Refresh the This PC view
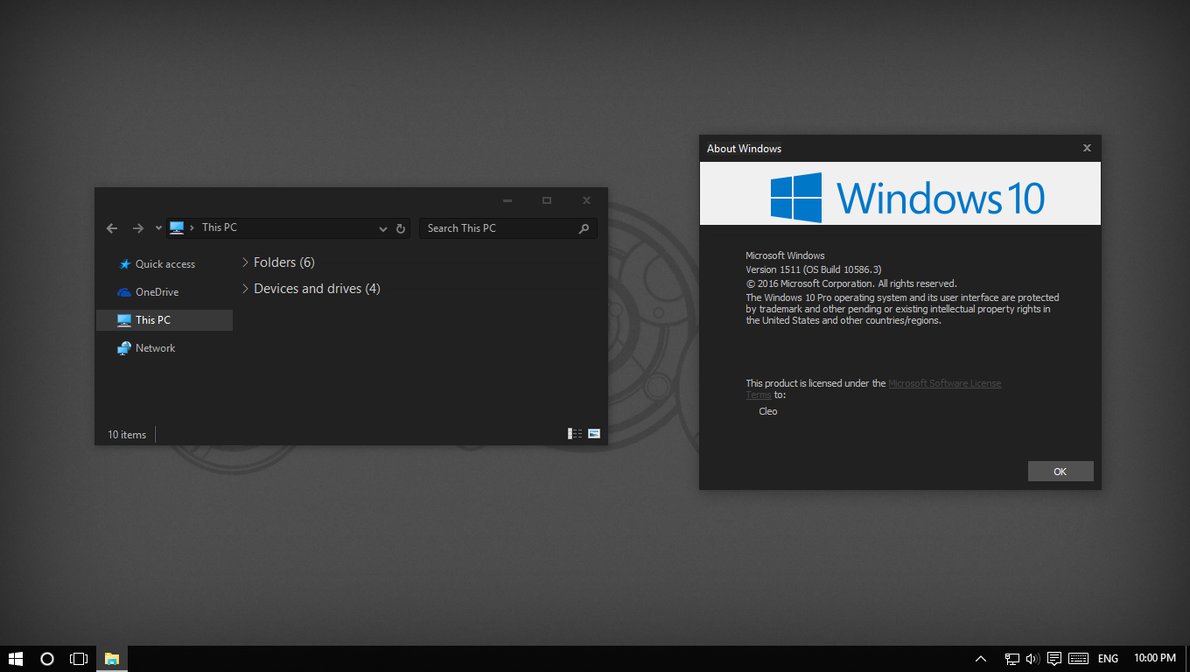This screenshot has width=1190, height=672. (x=401, y=229)
